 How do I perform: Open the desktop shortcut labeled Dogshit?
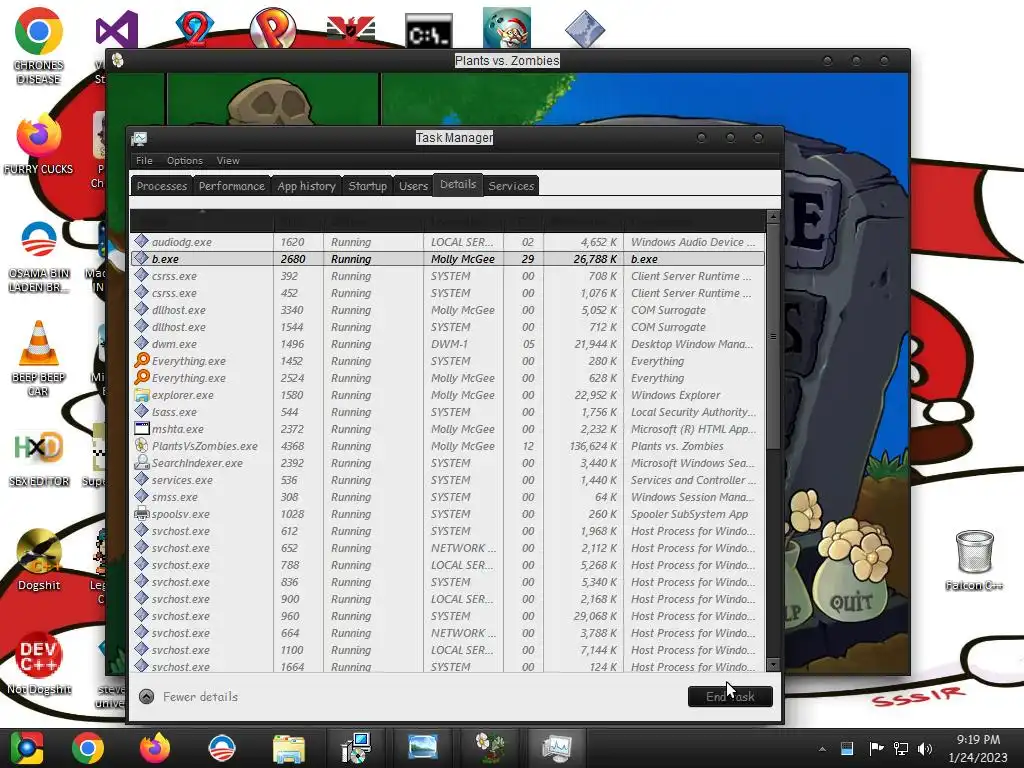(x=39, y=559)
